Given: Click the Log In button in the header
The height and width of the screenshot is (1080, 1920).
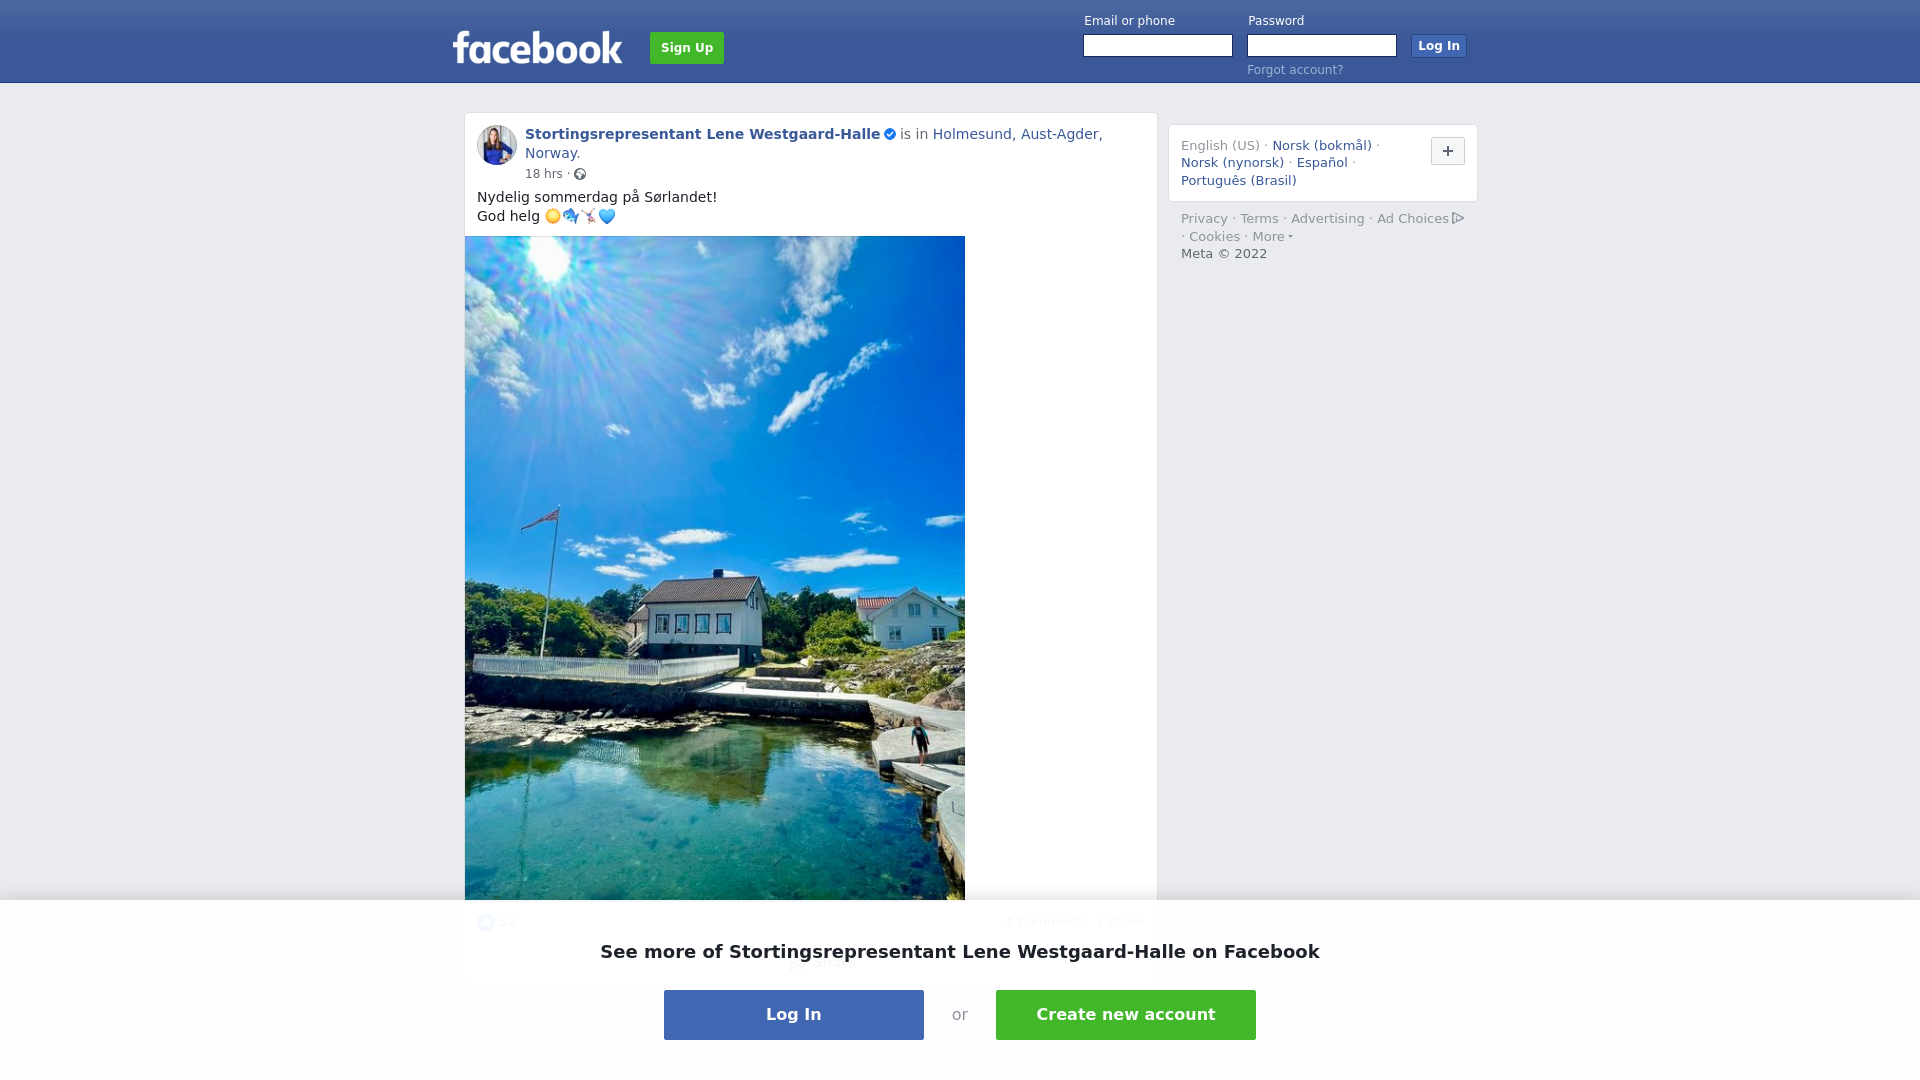Looking at the screenshot, I should (x=1439, y=46).
